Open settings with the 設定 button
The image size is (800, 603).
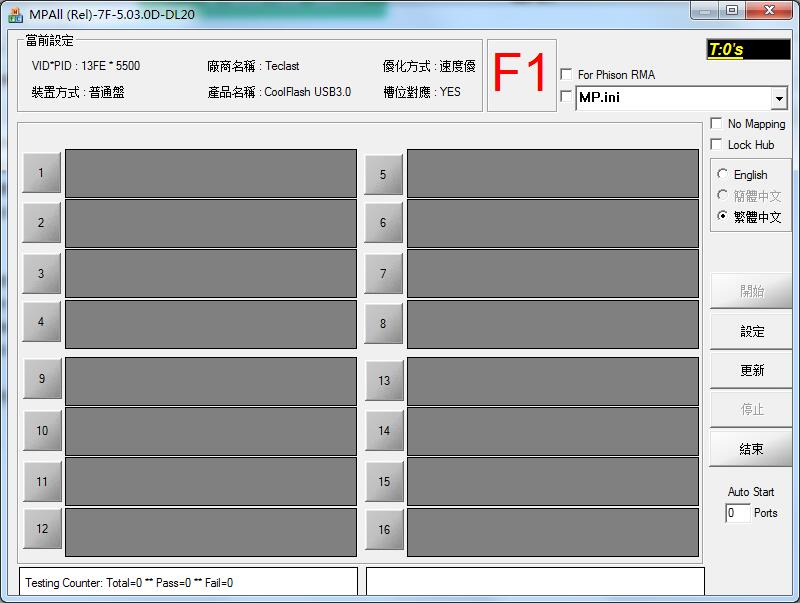pos(751,331)
